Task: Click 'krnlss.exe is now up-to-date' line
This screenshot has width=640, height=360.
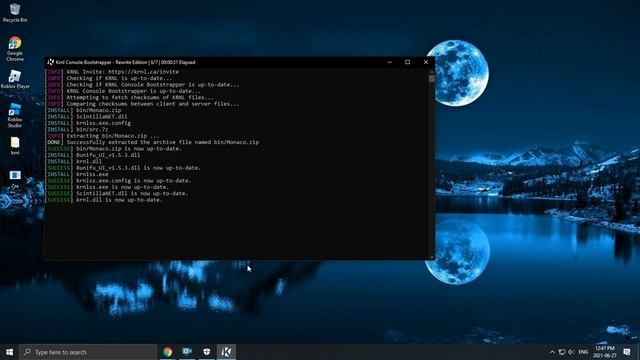Action: click(x=107, y=187)
